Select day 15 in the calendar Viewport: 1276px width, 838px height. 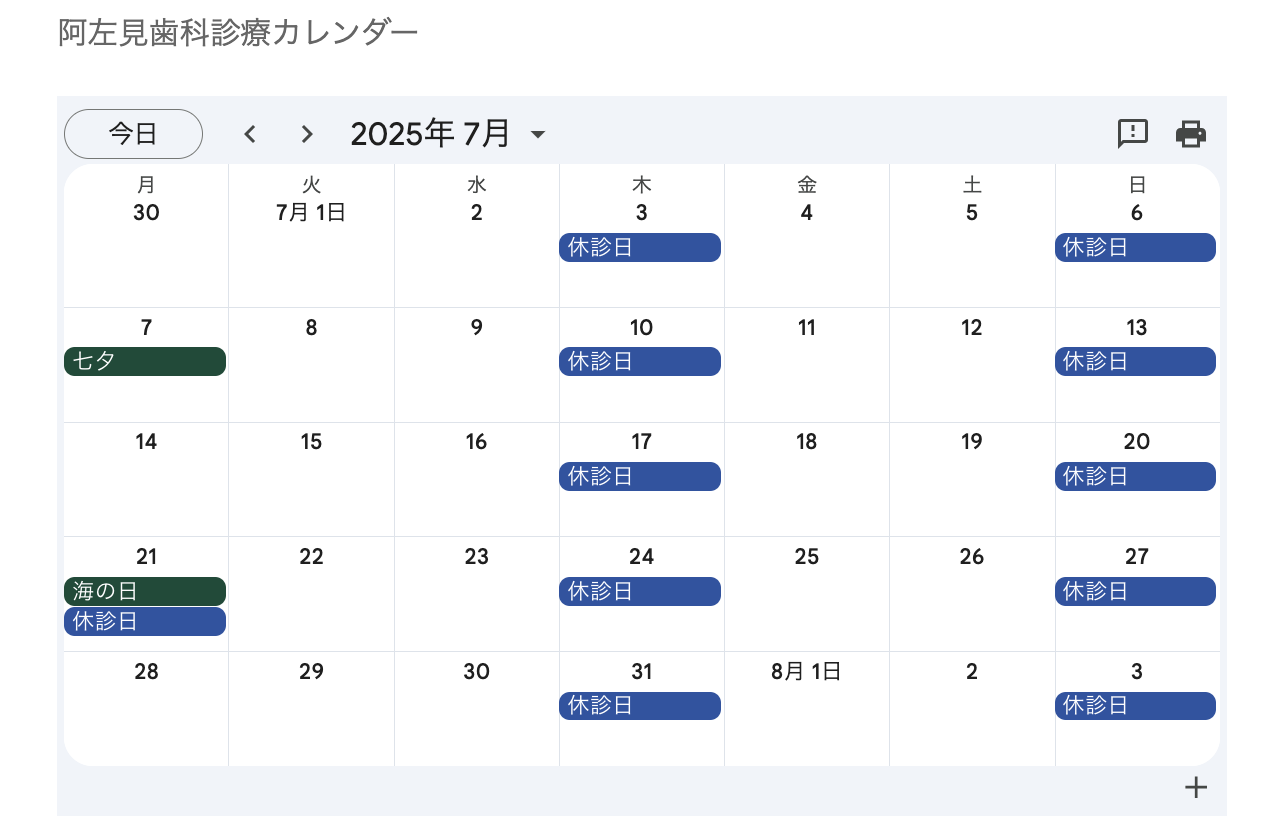pos(311,442)
